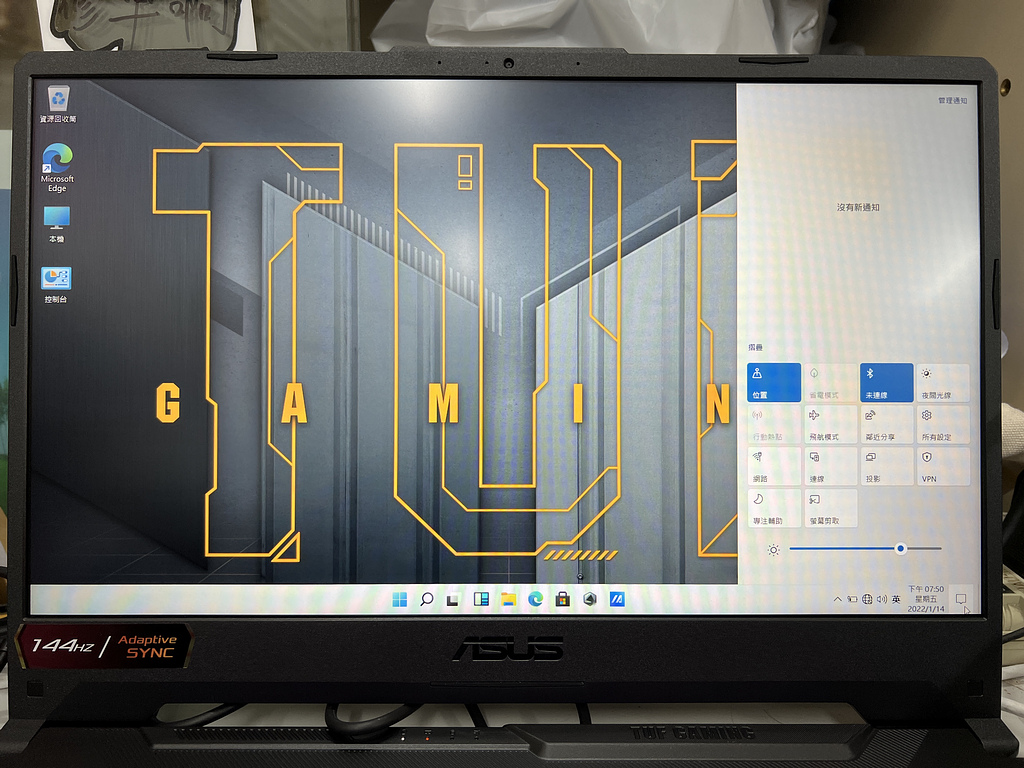Viewport: 1024px width, 768px height.
Task: Switch input language via 英 indicator
Action: [896, 599]
